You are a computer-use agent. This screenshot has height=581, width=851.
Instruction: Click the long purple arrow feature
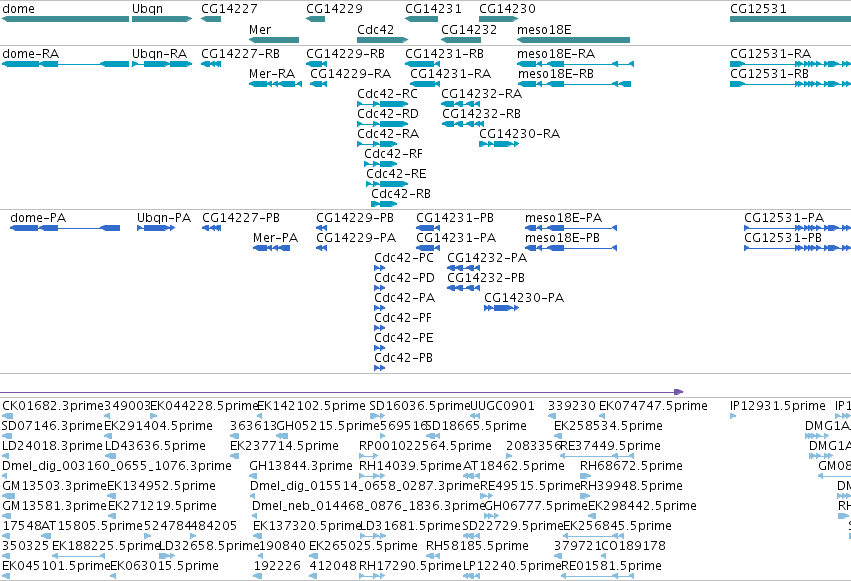tap(341, 392)
